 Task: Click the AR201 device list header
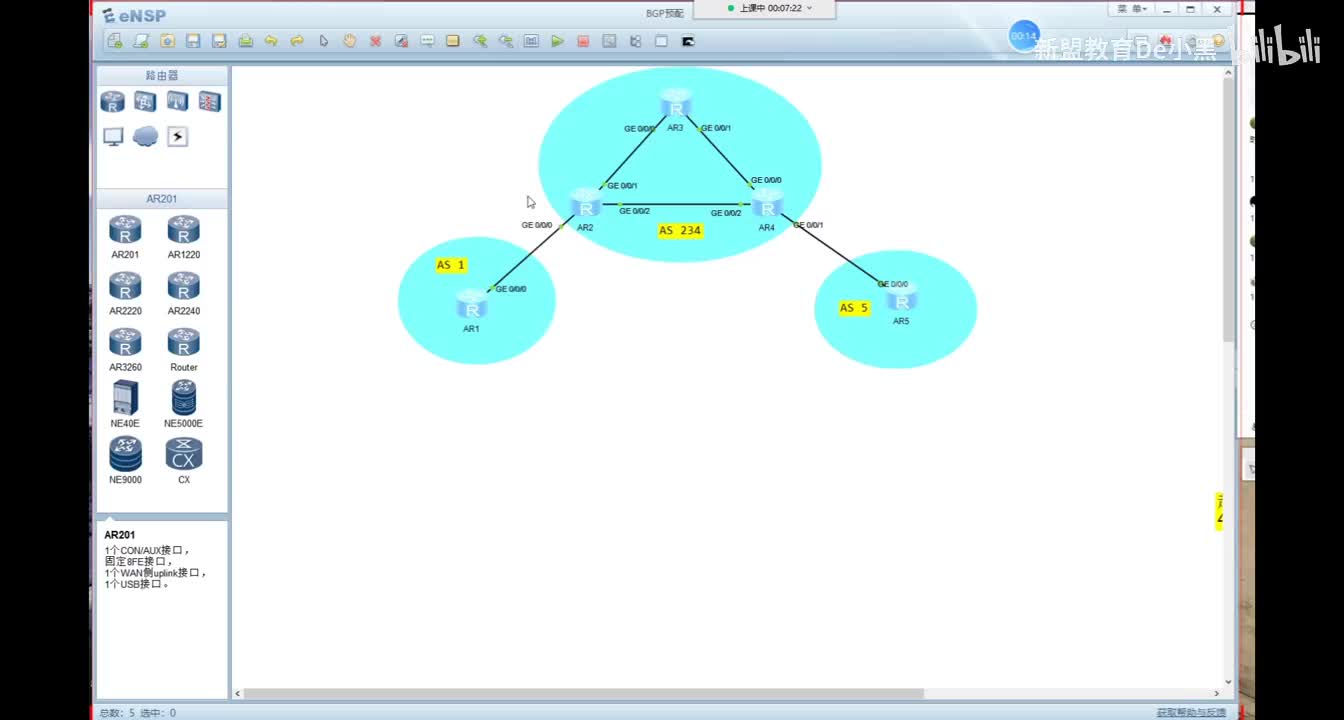162,199
